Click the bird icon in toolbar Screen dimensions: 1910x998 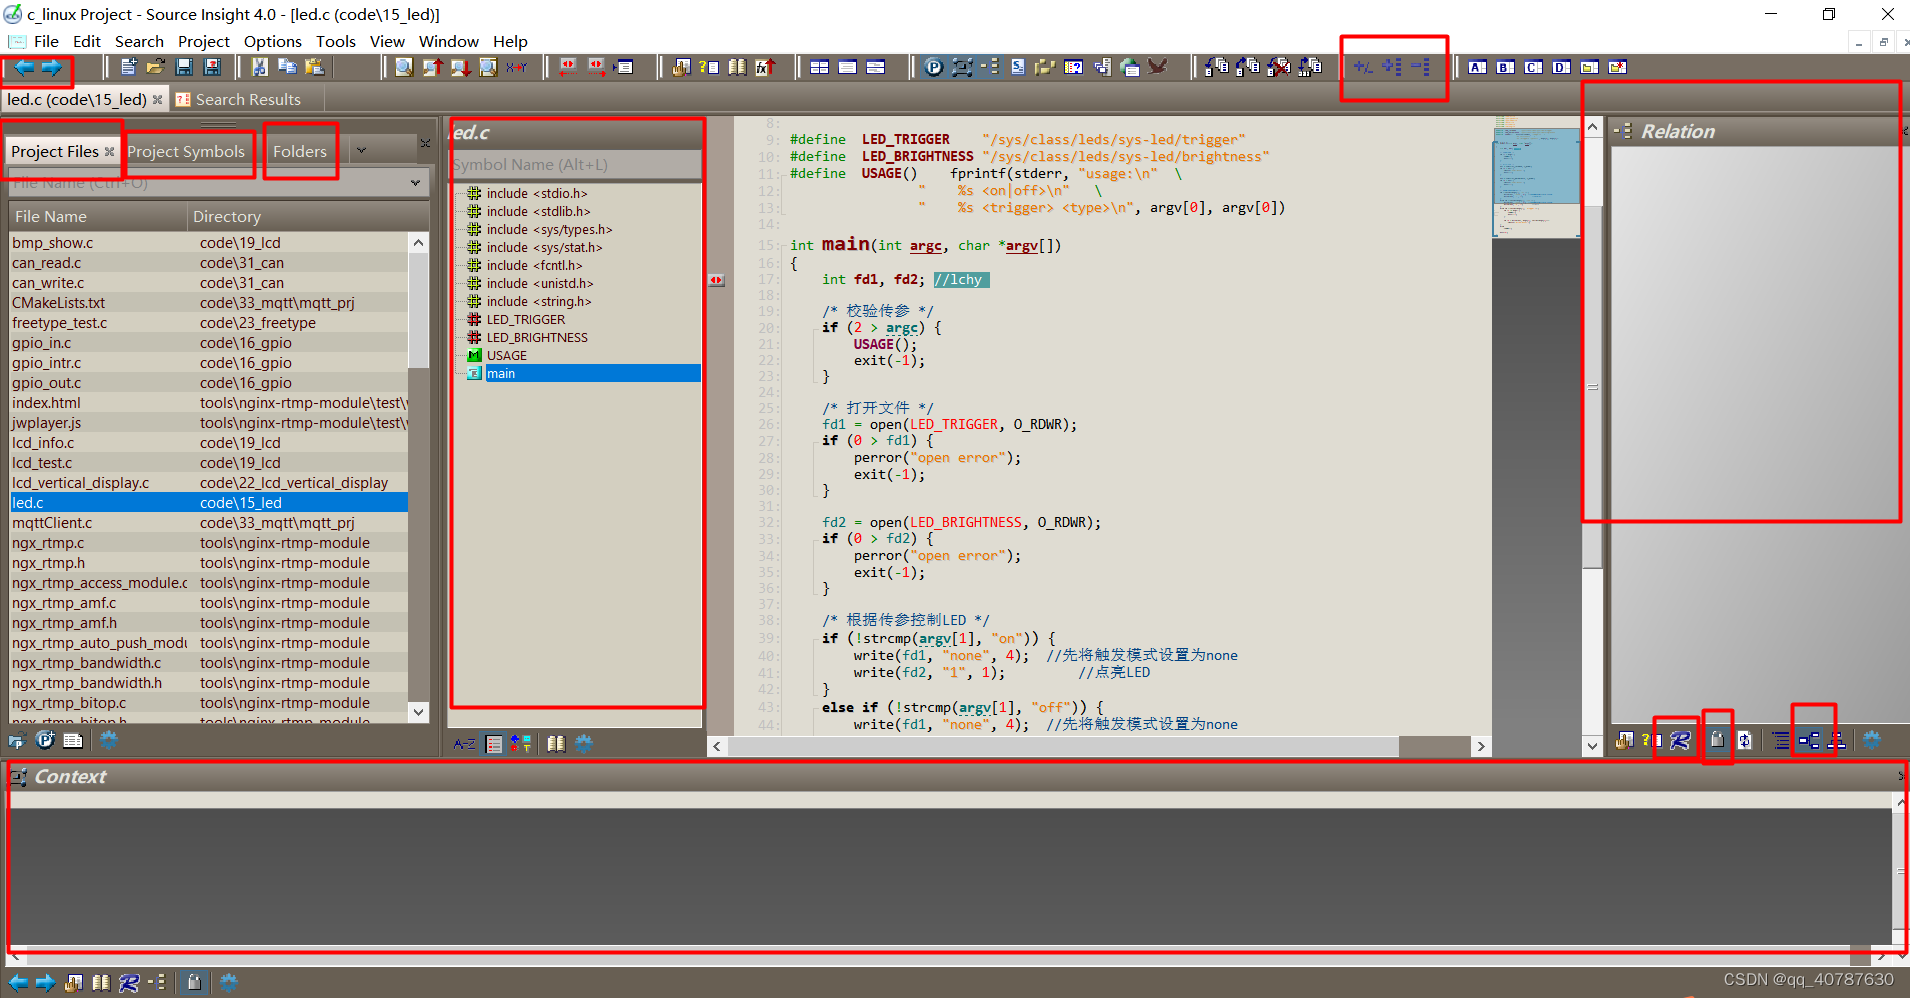pyautogui.click(x=1158, y=67)
